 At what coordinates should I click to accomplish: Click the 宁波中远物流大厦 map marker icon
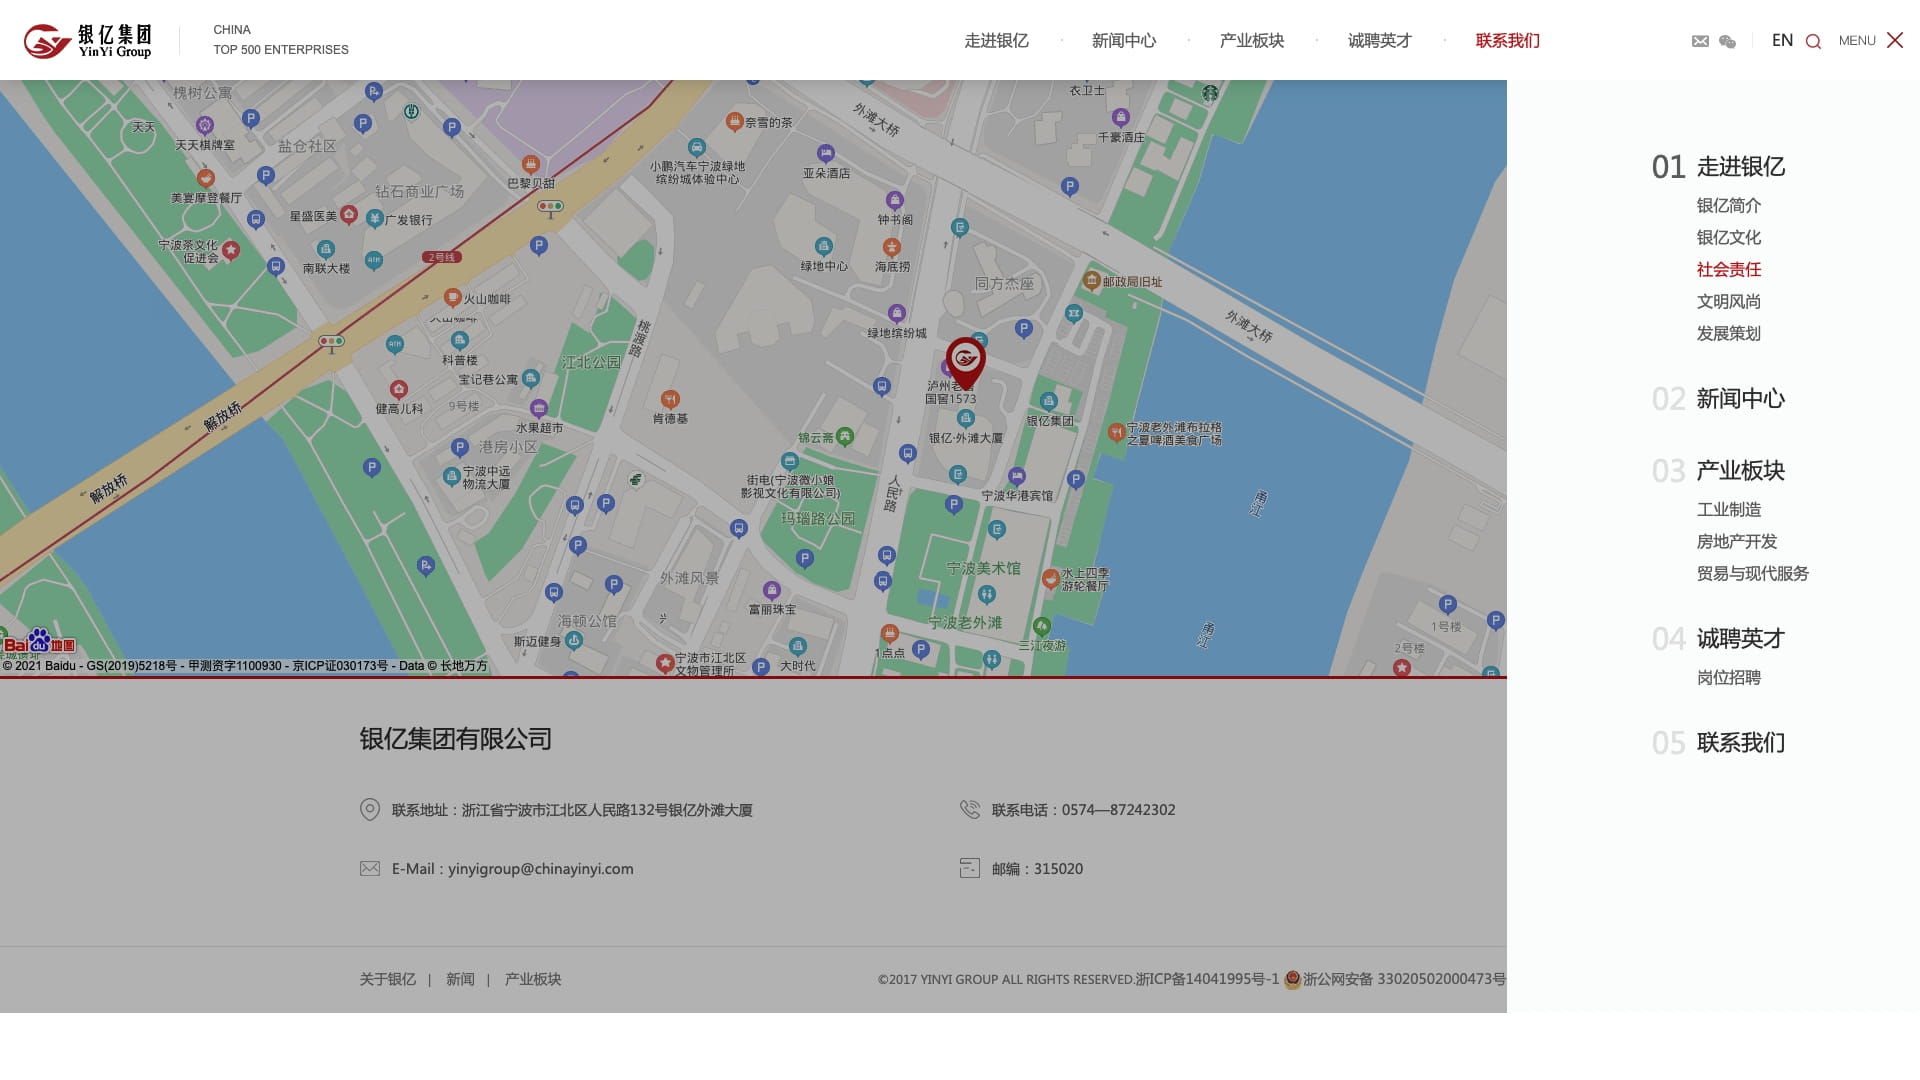tap(452, 476)
